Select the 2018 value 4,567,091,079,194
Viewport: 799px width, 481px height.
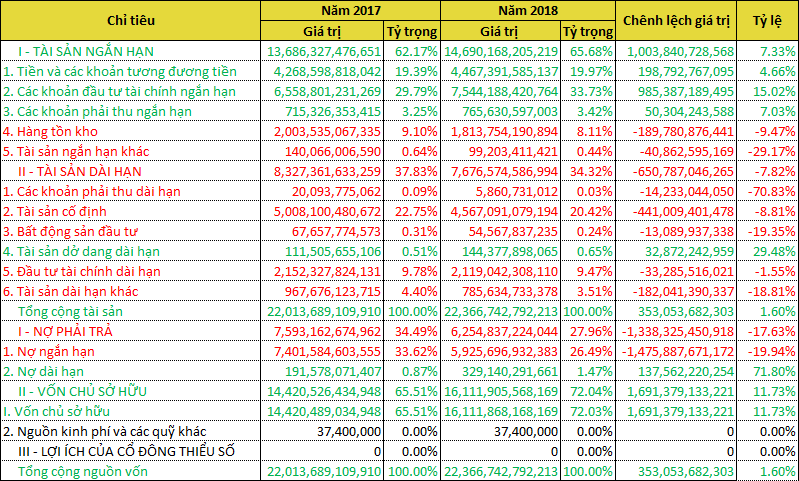pyautogui.click(x=506, y=211)
